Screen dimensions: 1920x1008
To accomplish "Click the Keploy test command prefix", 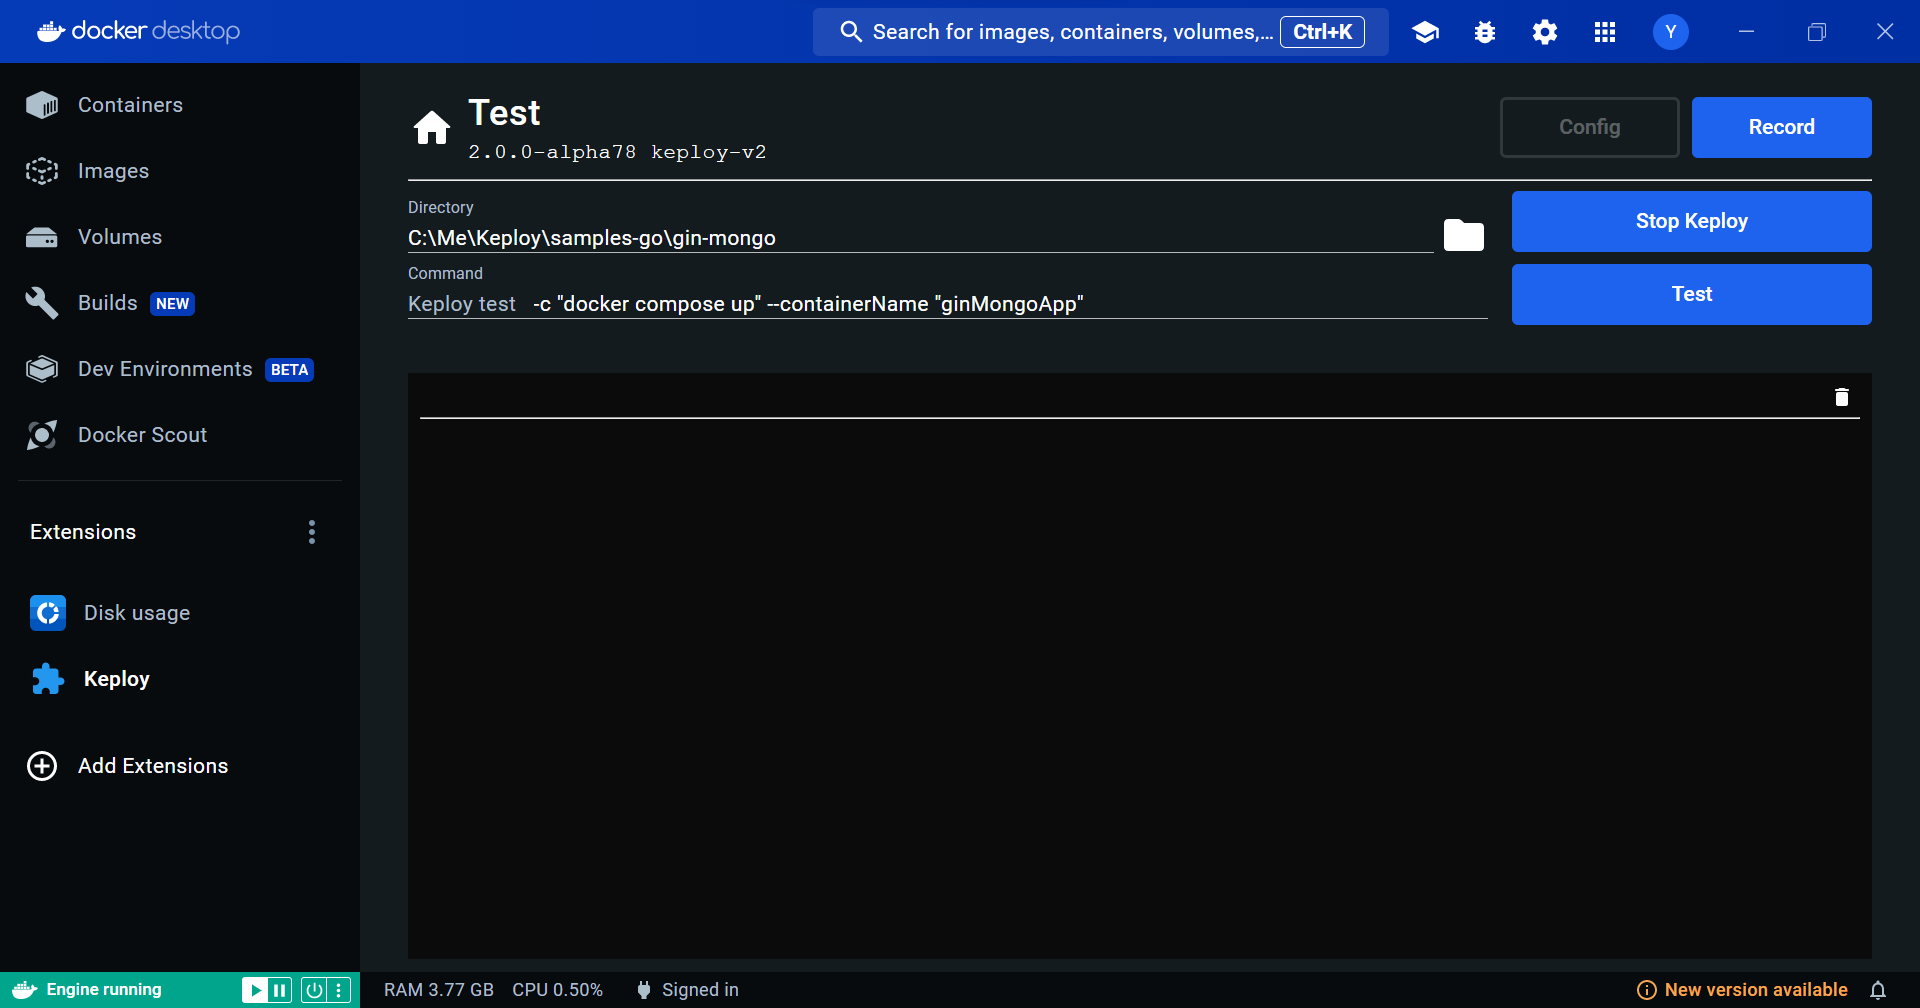I will [x=462, y=304].
